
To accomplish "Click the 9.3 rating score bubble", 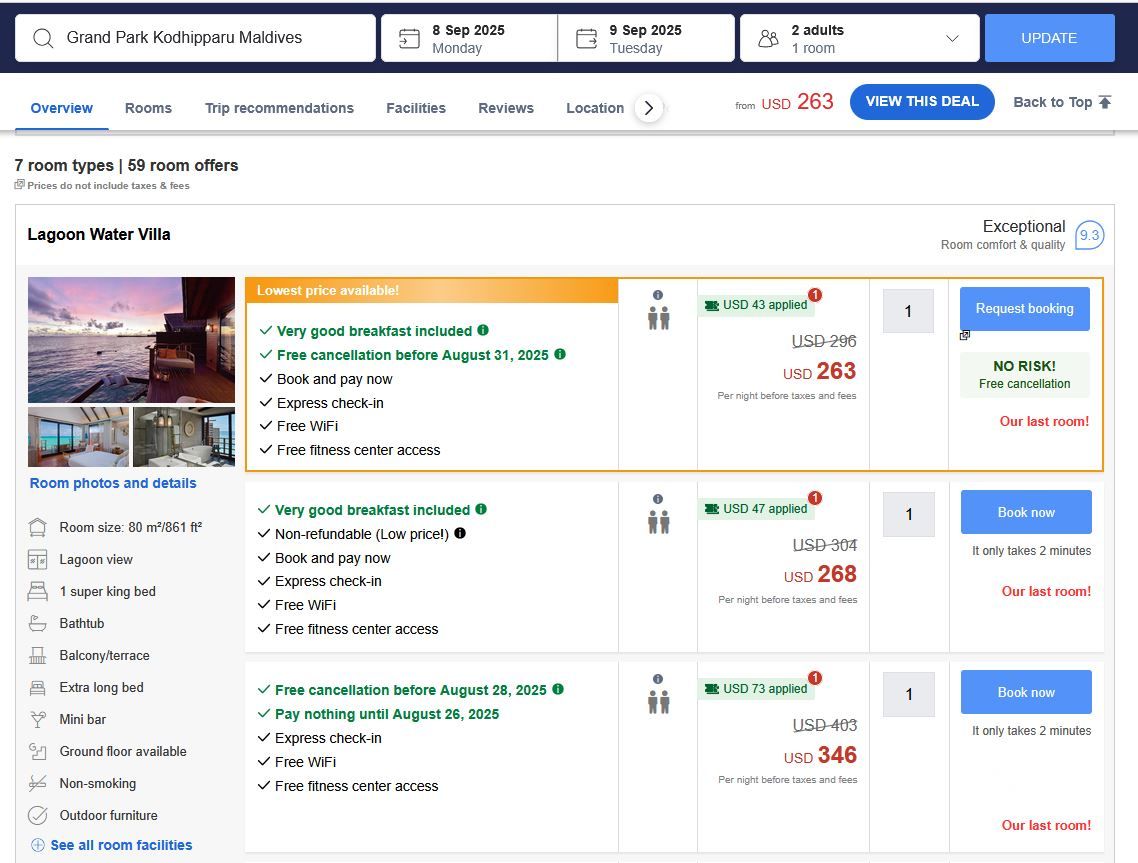I will tap(1089, 236).
